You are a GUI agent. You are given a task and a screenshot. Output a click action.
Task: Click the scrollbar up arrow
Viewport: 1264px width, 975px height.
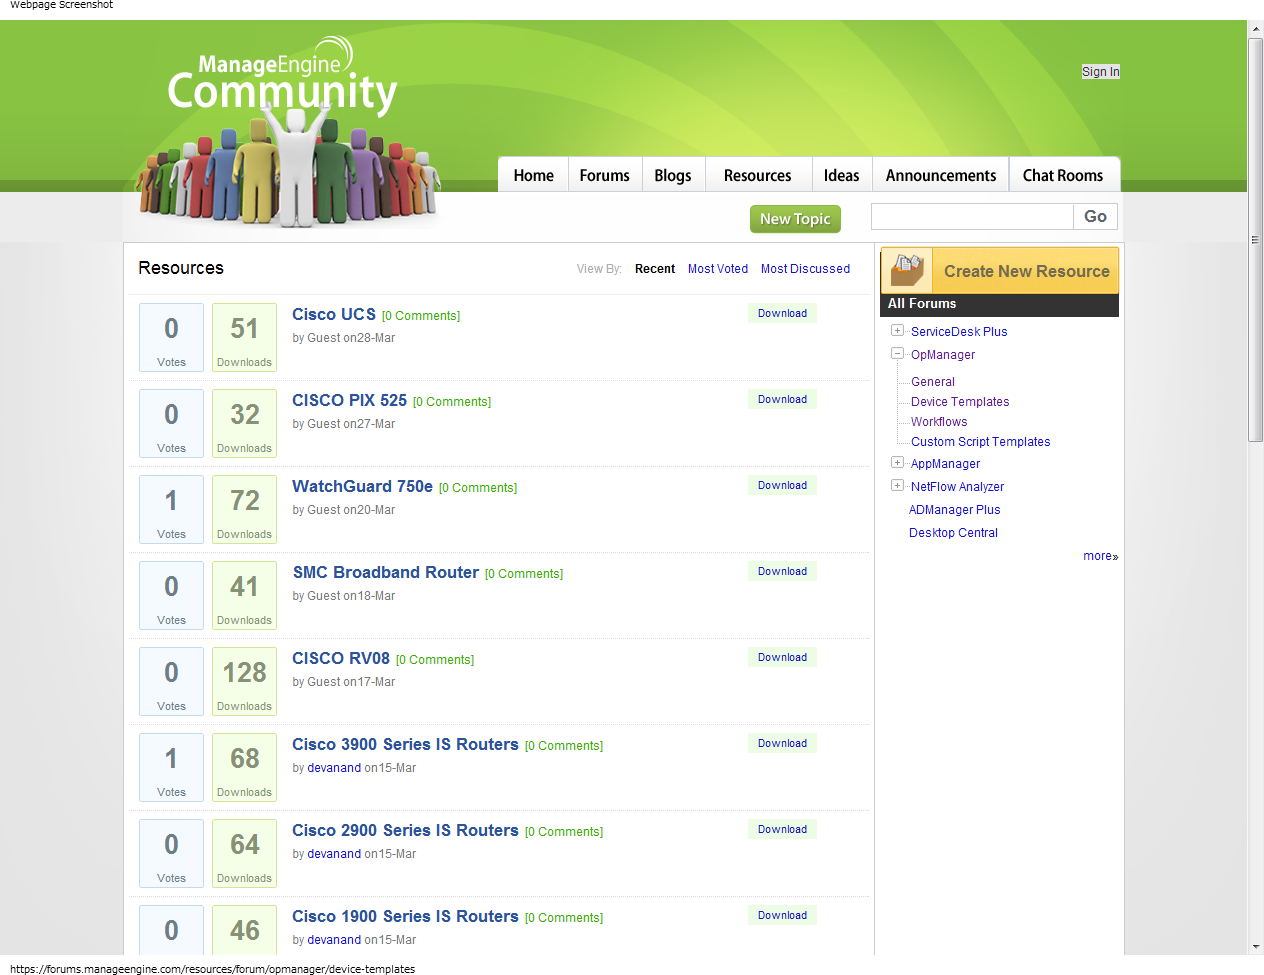(1256, 29)
